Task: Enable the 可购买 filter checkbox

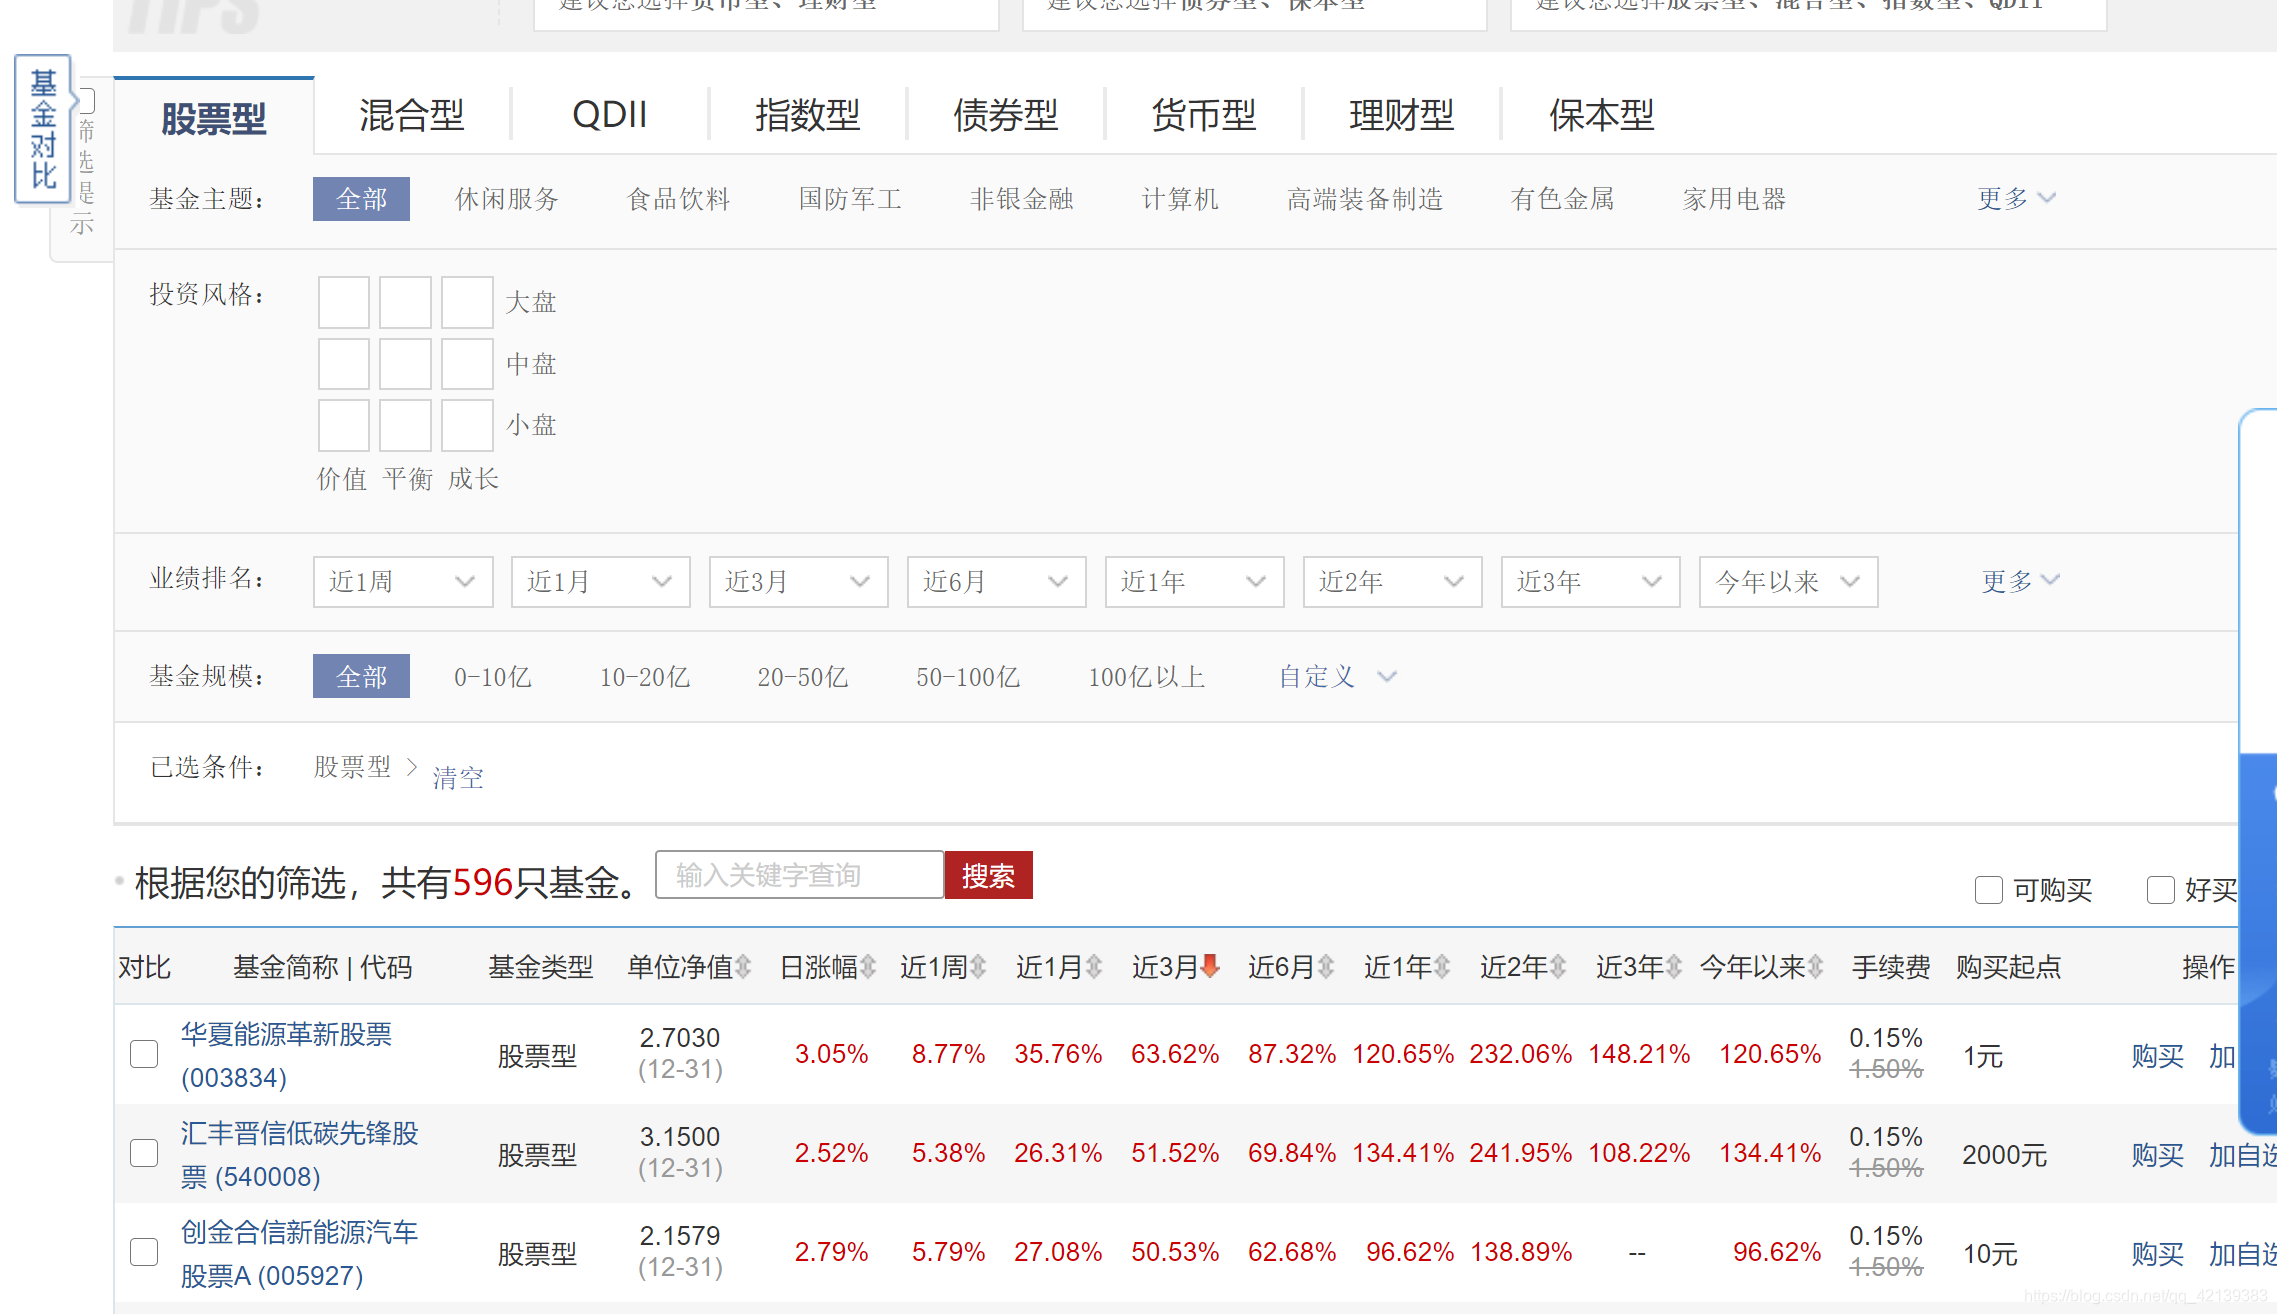Action: (x=1989, y=890)
